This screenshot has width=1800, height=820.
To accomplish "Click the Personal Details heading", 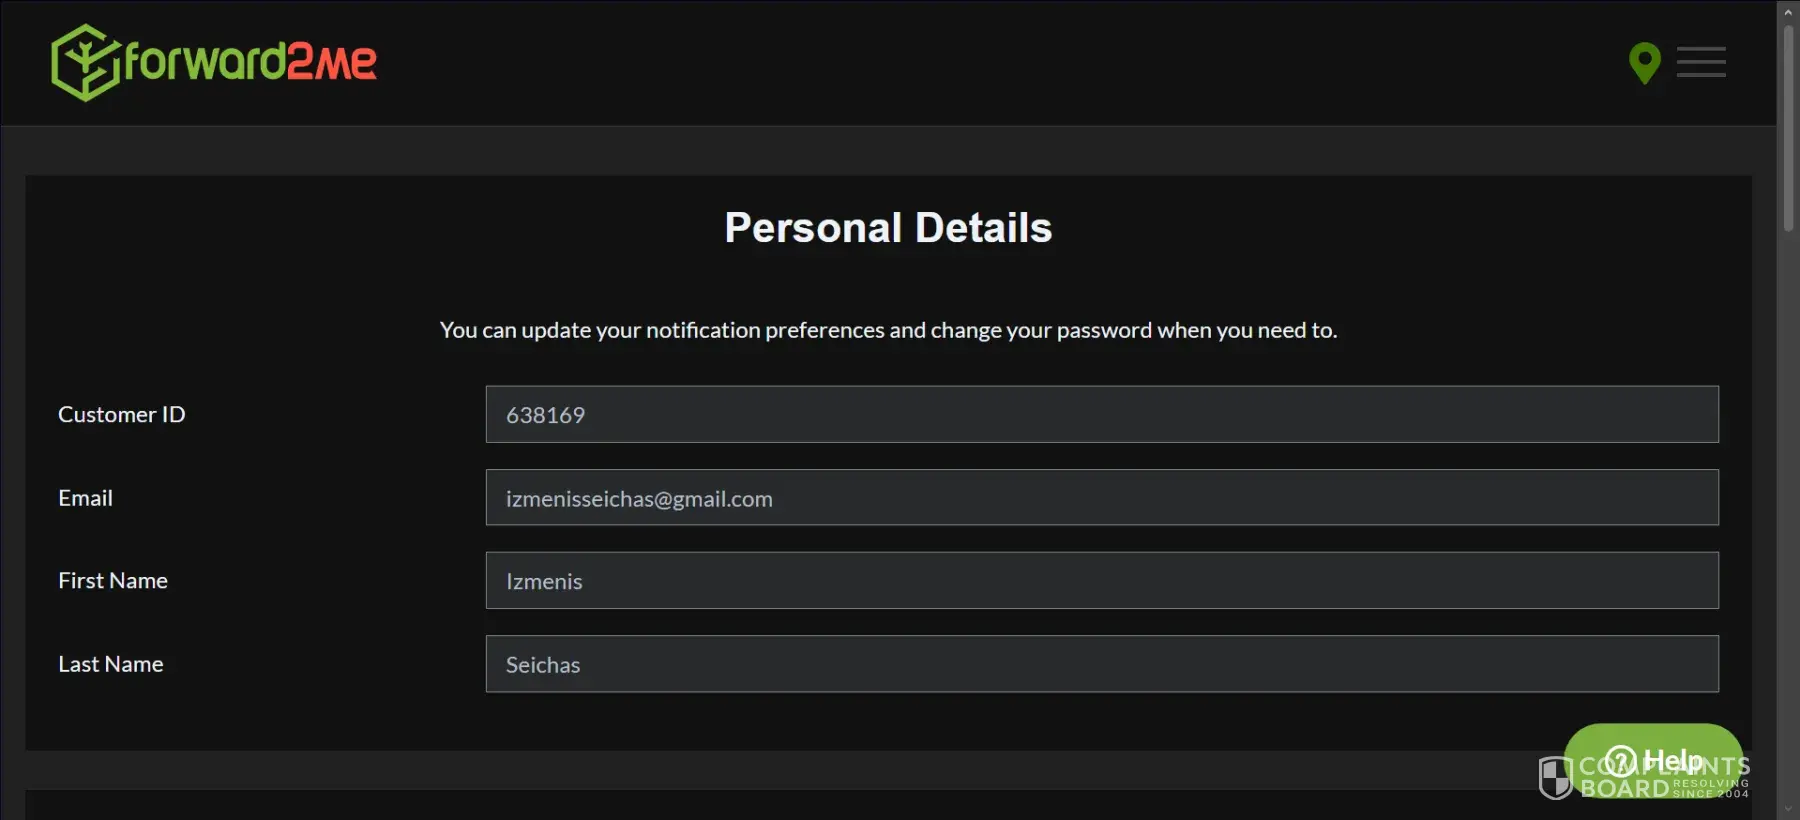I will click(x=888, y=228).
